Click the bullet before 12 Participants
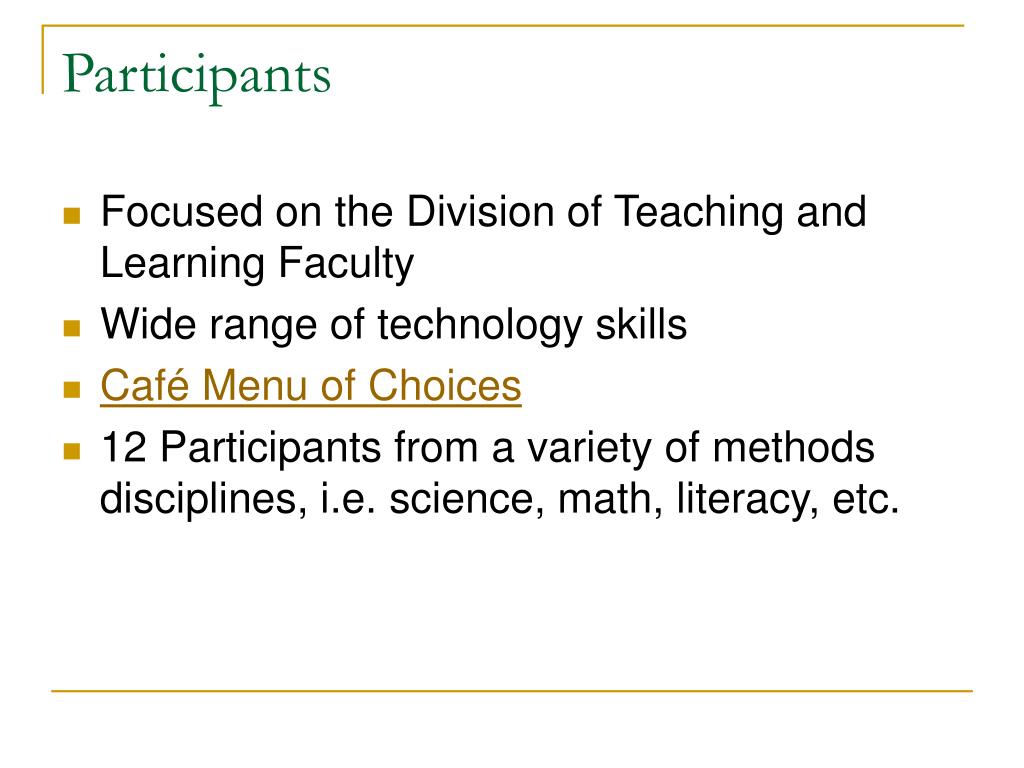The image size is (1024, 768). point(72,451)
